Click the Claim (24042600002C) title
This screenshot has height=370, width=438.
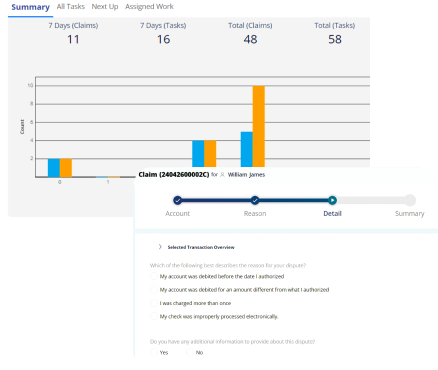(x=174, y=174)
